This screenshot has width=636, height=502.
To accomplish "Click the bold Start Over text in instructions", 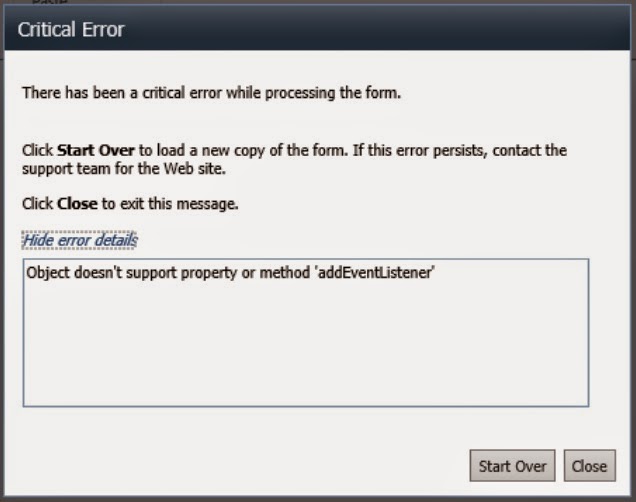I will (x=96, y=150).
